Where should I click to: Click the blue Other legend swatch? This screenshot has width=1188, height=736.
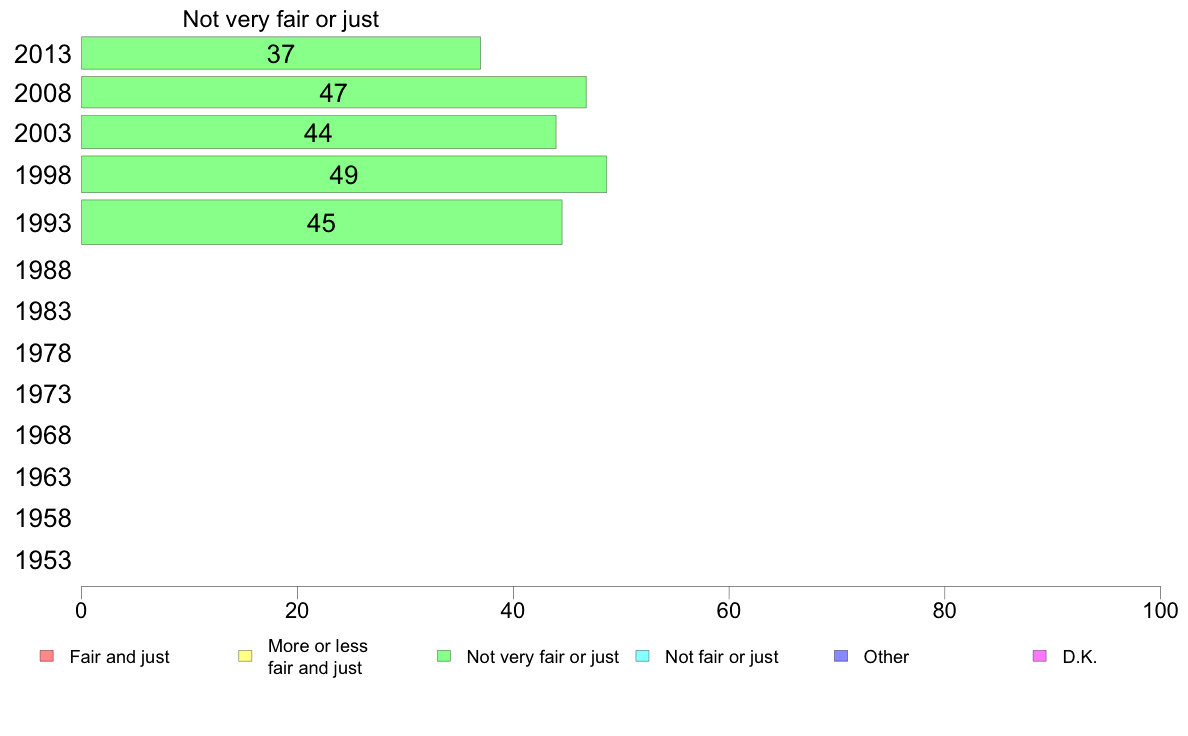(x=841, y=656)
